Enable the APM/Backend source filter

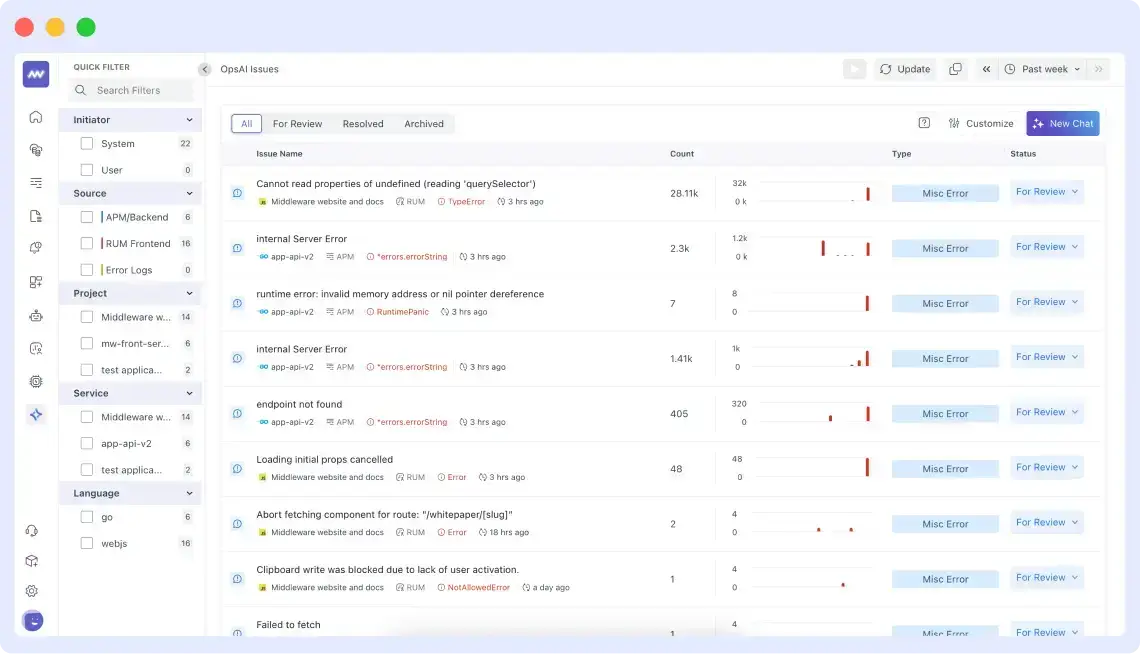87,216
